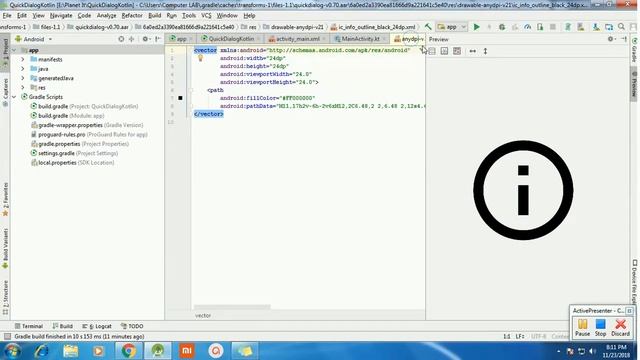Open build.gradle (Module: app)
This screenshot has width=640, height=360.
(67, 116)
